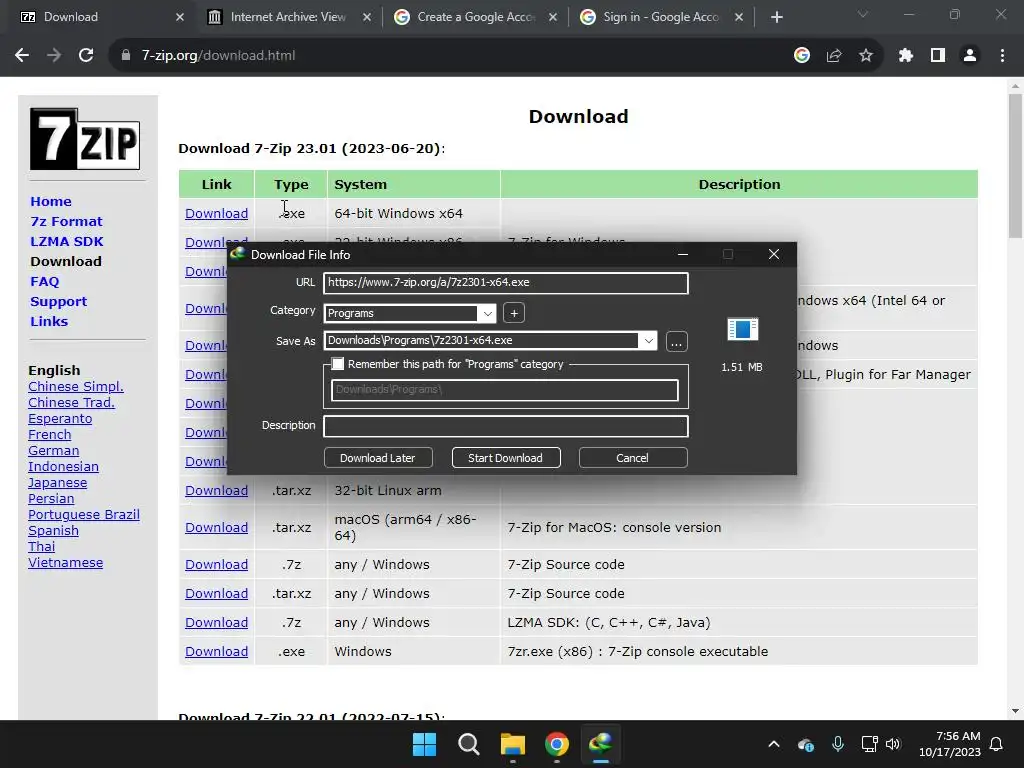Open the Windows Start menu
The height and width of the screenshot is (768, 1024).
(424, 744)
